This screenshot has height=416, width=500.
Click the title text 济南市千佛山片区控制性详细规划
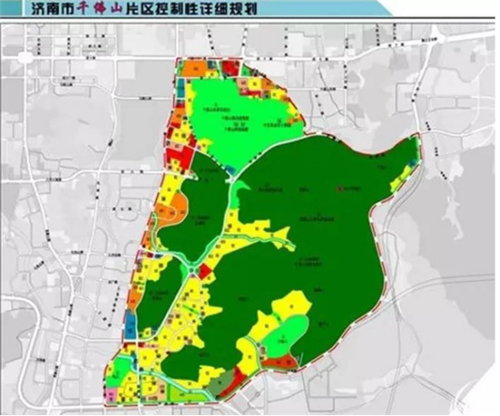(x=144, y=8)
